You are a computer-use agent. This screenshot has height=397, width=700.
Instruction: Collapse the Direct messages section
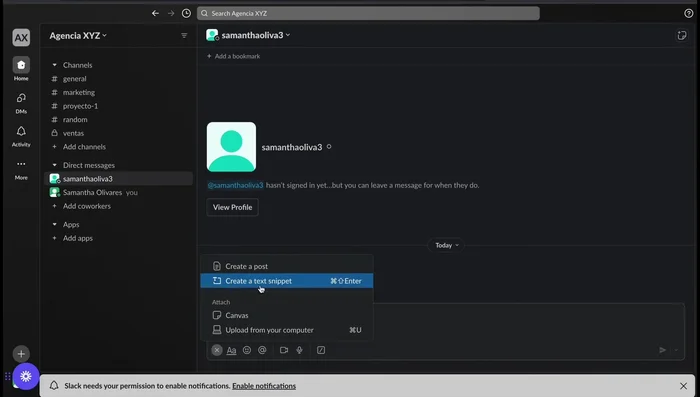54,165
